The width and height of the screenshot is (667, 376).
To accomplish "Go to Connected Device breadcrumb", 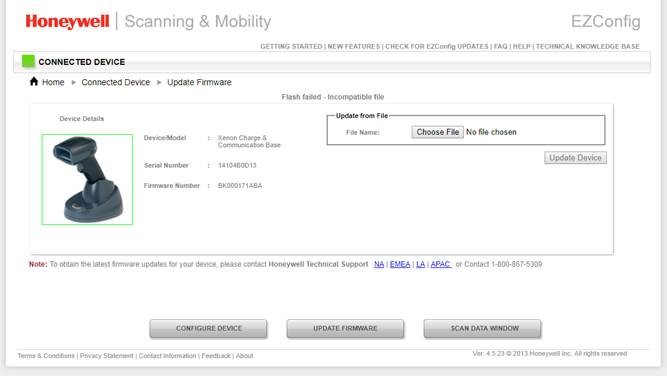I will point(116,82).
